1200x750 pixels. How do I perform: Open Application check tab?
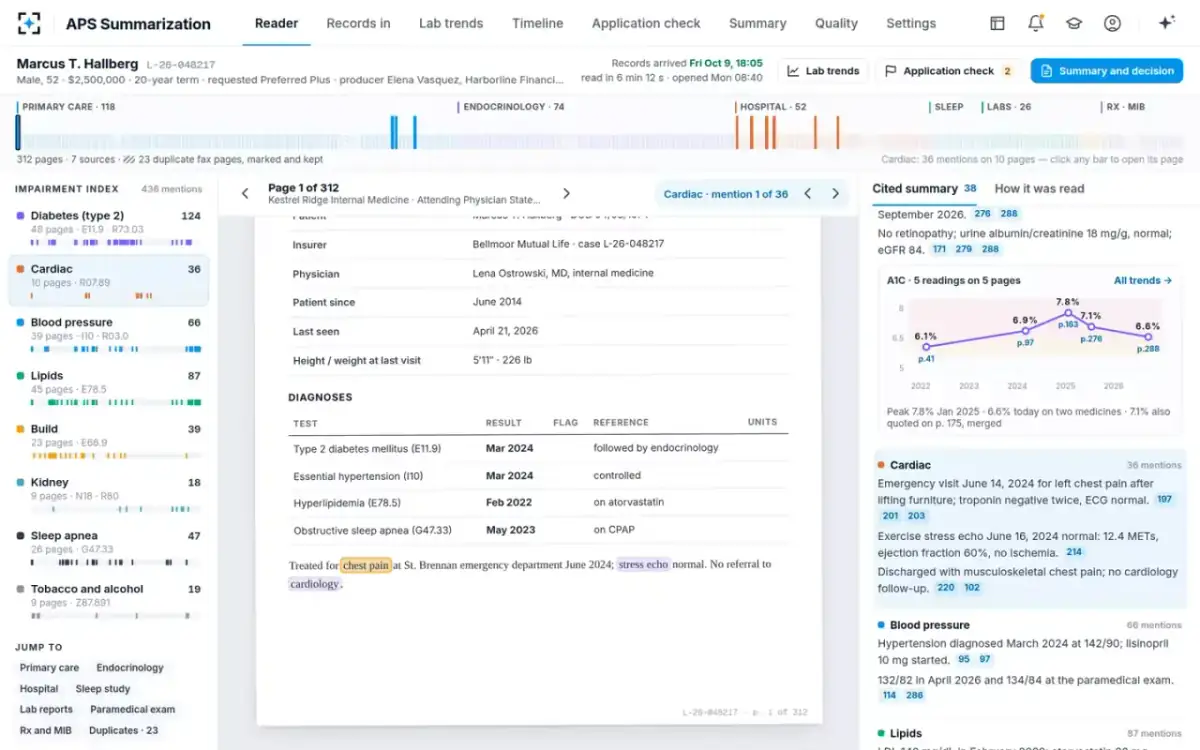tap(647, 23)
